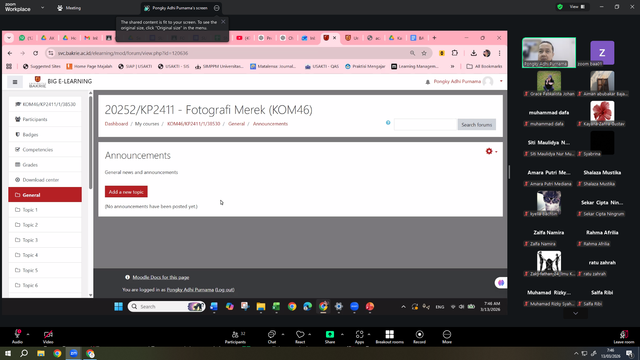Open the More options in Zoom toolbar
Image resolution: width=640 pixels, height=360 pixels.
[447, 337]
